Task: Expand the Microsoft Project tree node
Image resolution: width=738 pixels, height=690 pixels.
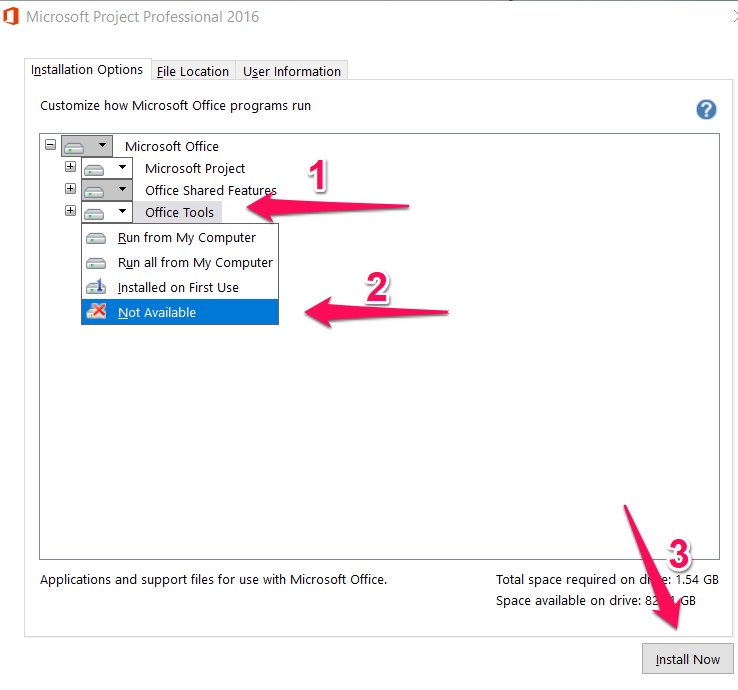Action: coord(70,168)
